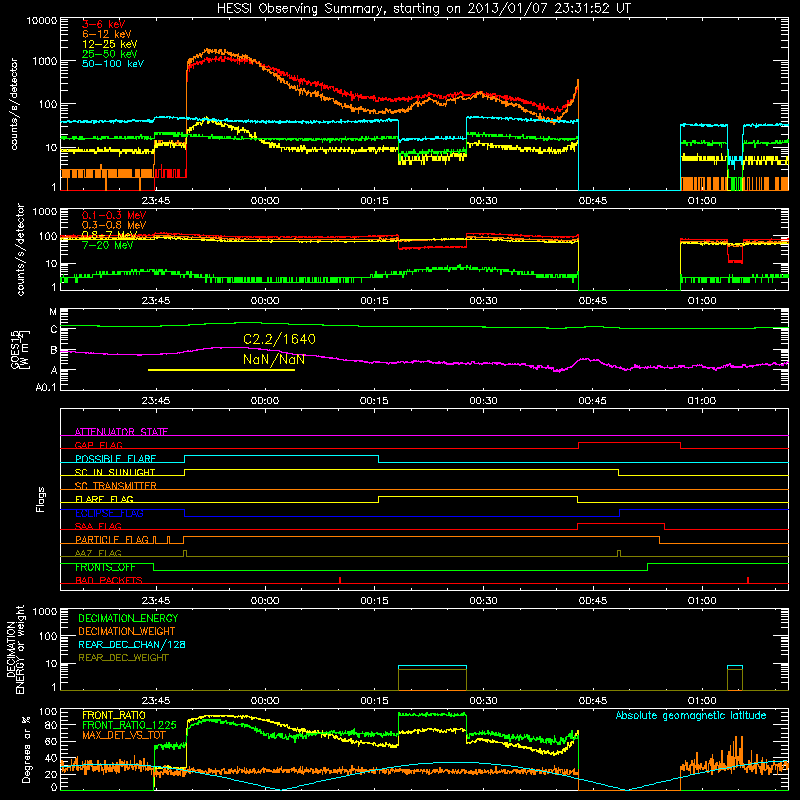Click the first BAD_PACKETS red tick marker
The width and height of the screenshot is (800, 800).
coord(340,580)
